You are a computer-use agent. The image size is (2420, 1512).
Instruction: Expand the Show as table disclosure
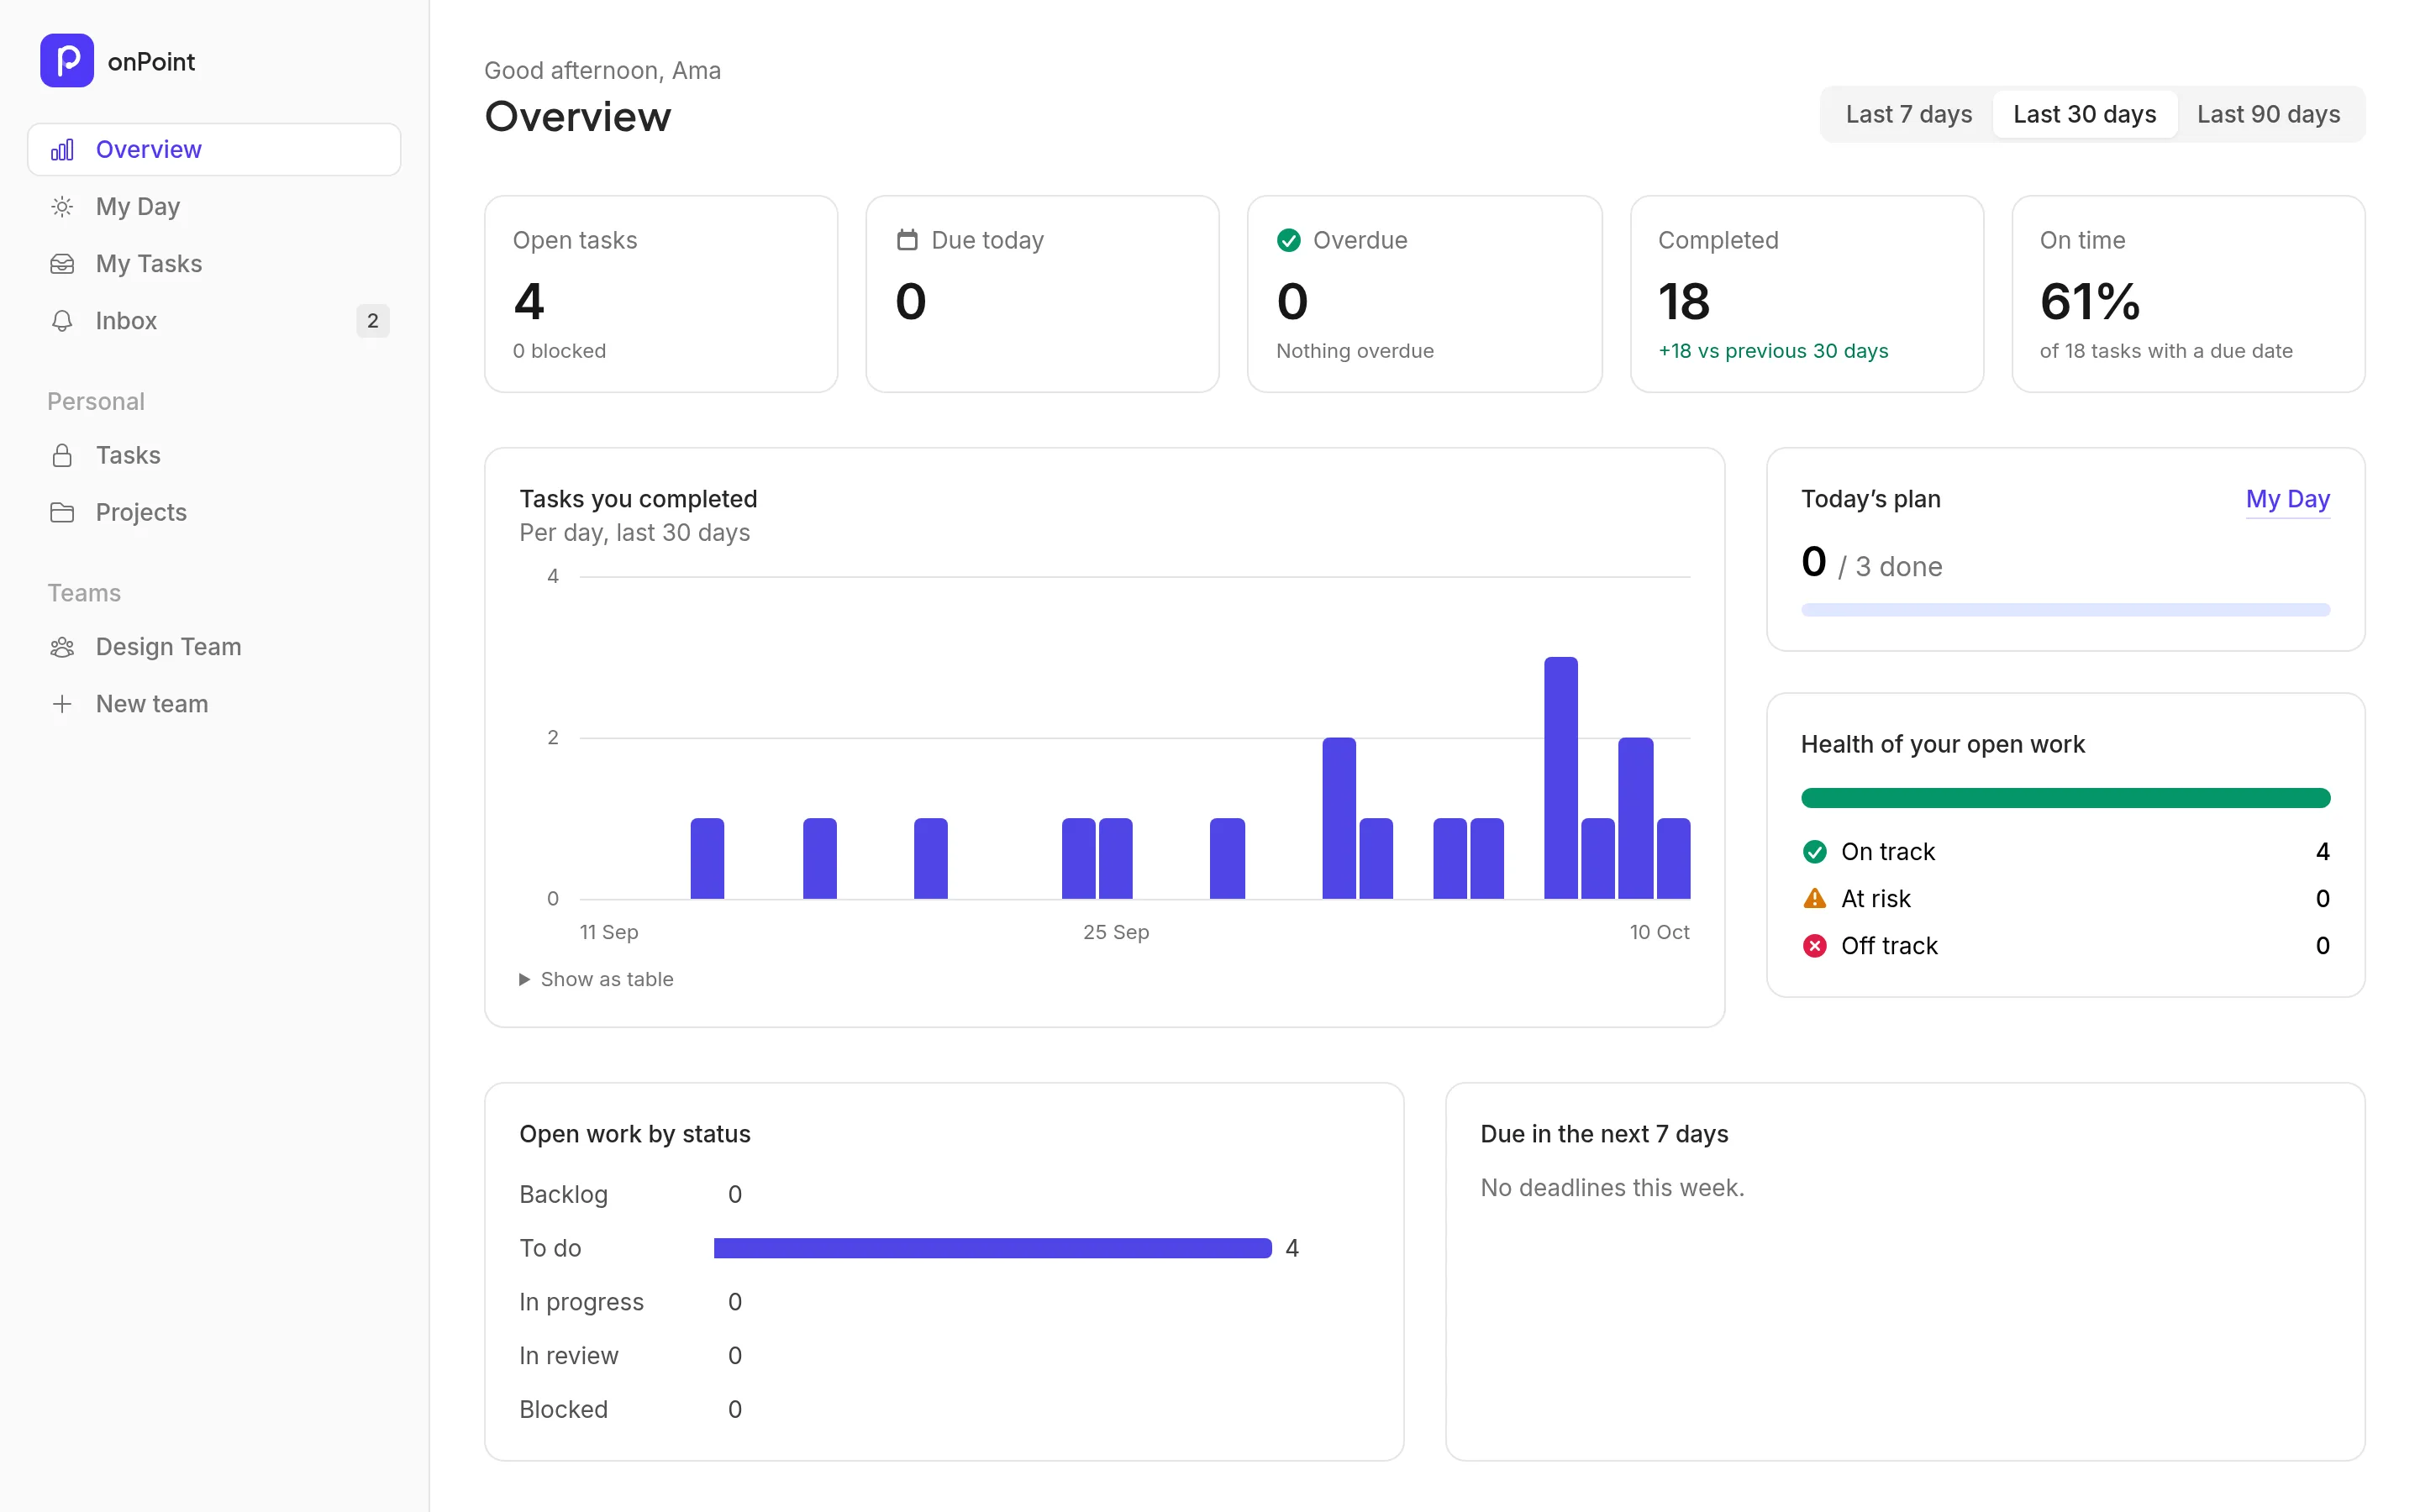(597, 980)
